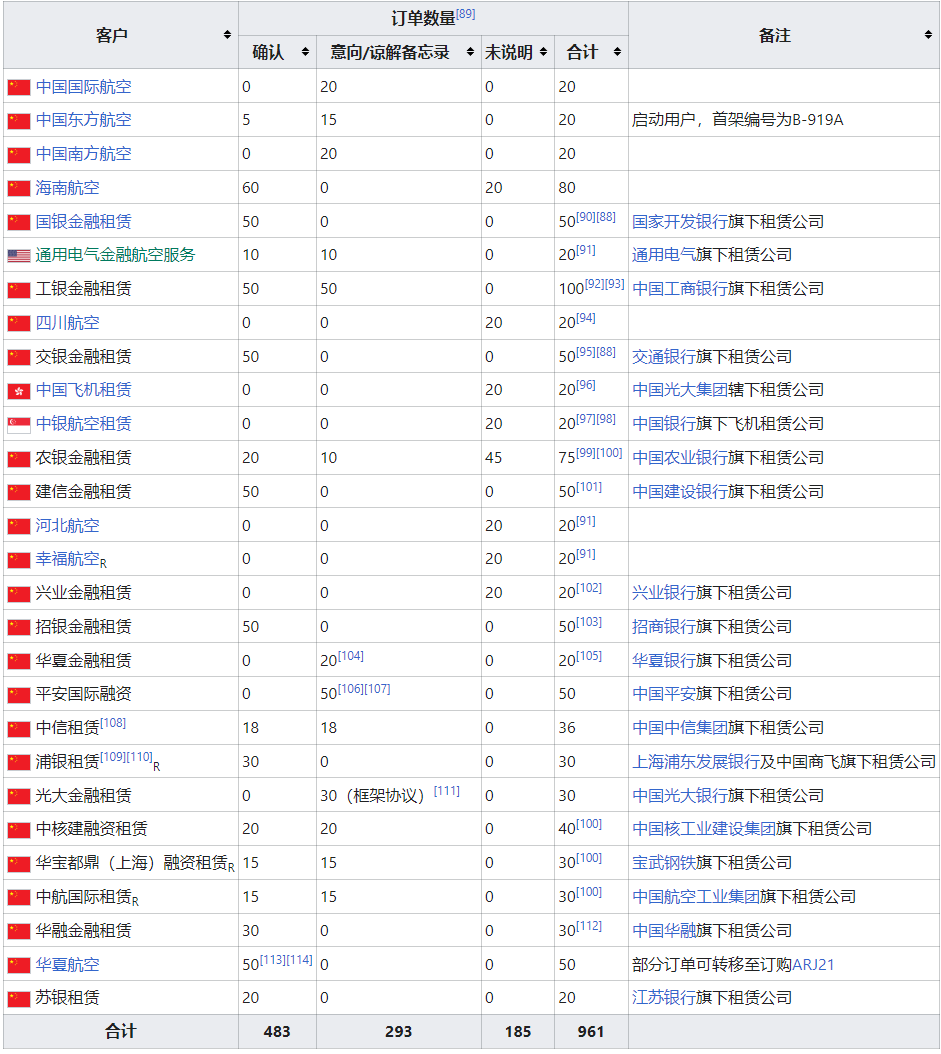This screenshot has height=1054, width=941.
Task: Open the 中银航空租赁 link
Action: point(83,423)
